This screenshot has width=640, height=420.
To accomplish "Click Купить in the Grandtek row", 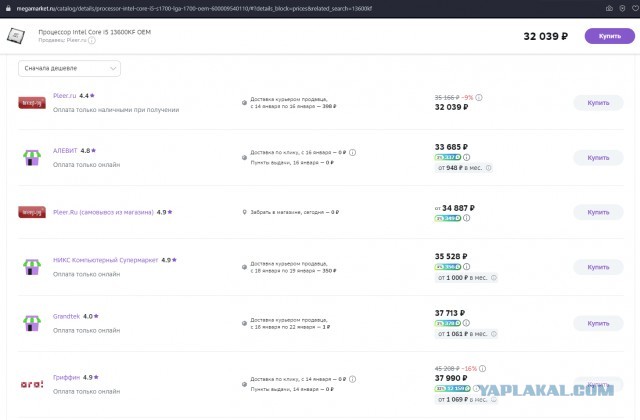I will pos(598,323).
